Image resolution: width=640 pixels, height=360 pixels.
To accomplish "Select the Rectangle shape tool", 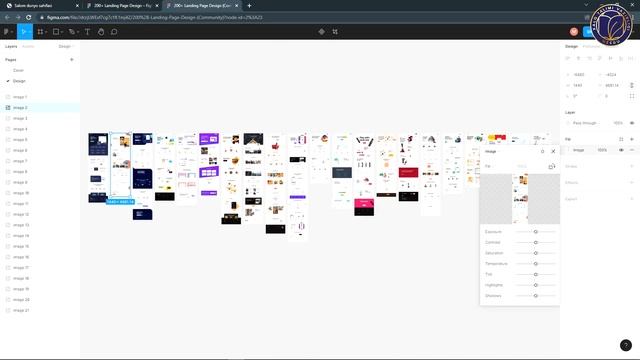I will [x=56, y=31].
